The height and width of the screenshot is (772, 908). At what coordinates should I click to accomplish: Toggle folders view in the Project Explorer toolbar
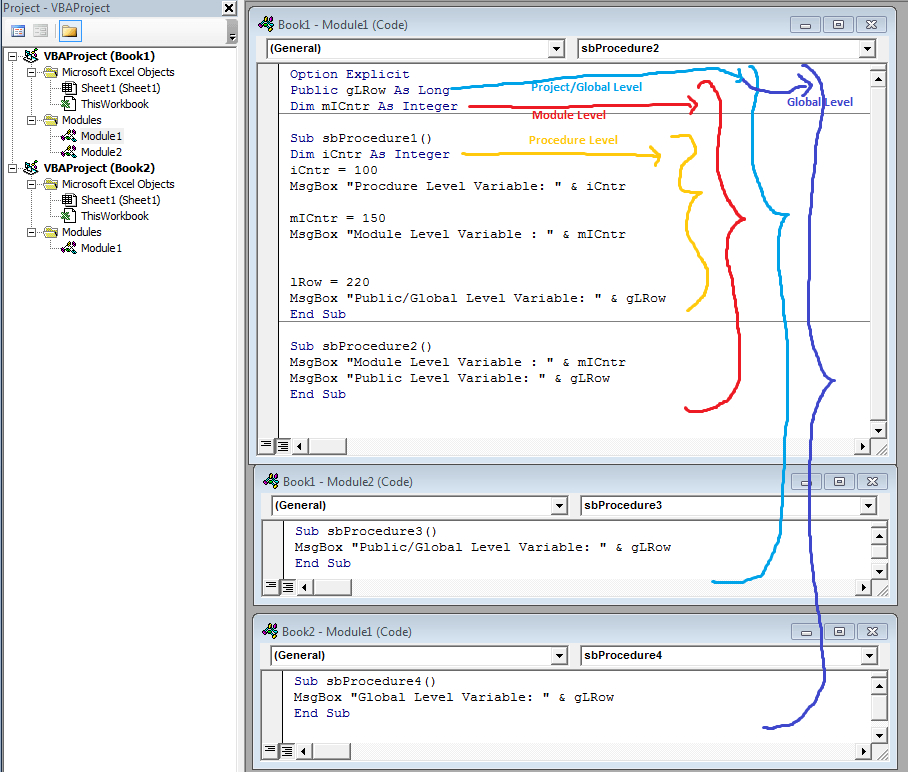71,30
